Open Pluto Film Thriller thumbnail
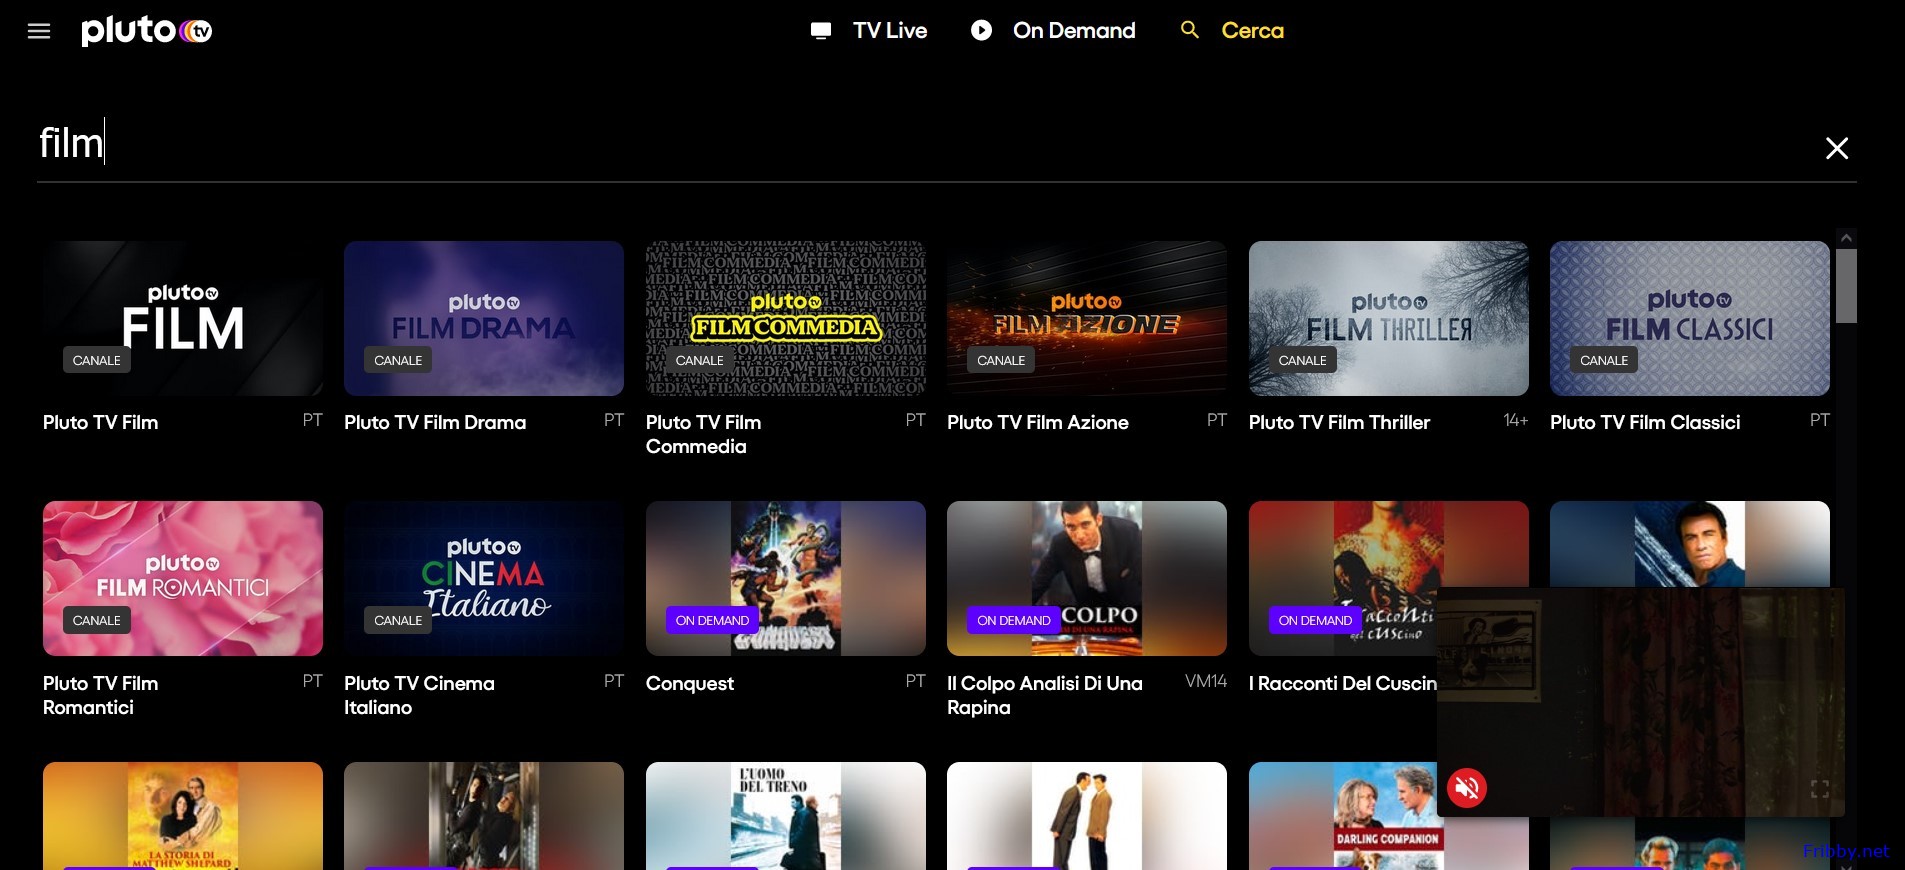 coord(1389,318)
